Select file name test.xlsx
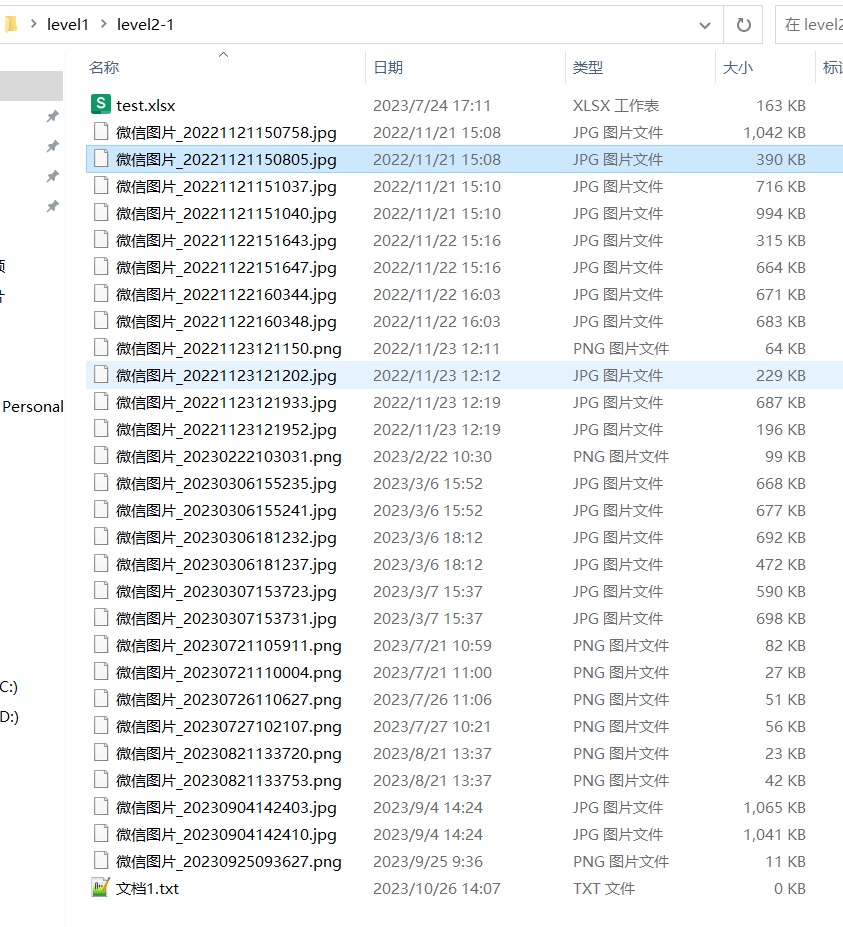 coord(145,105)
